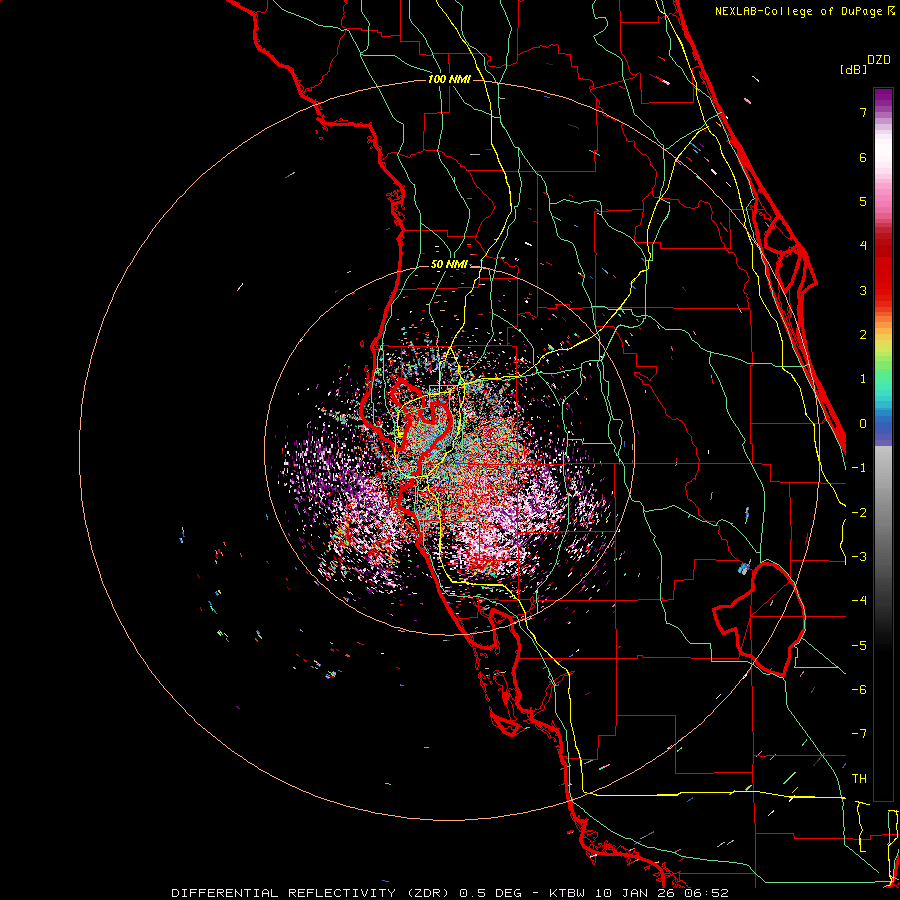Click the "6" value on color scale
This screenshot has height=900, width=900.
[x=863, y=157]
